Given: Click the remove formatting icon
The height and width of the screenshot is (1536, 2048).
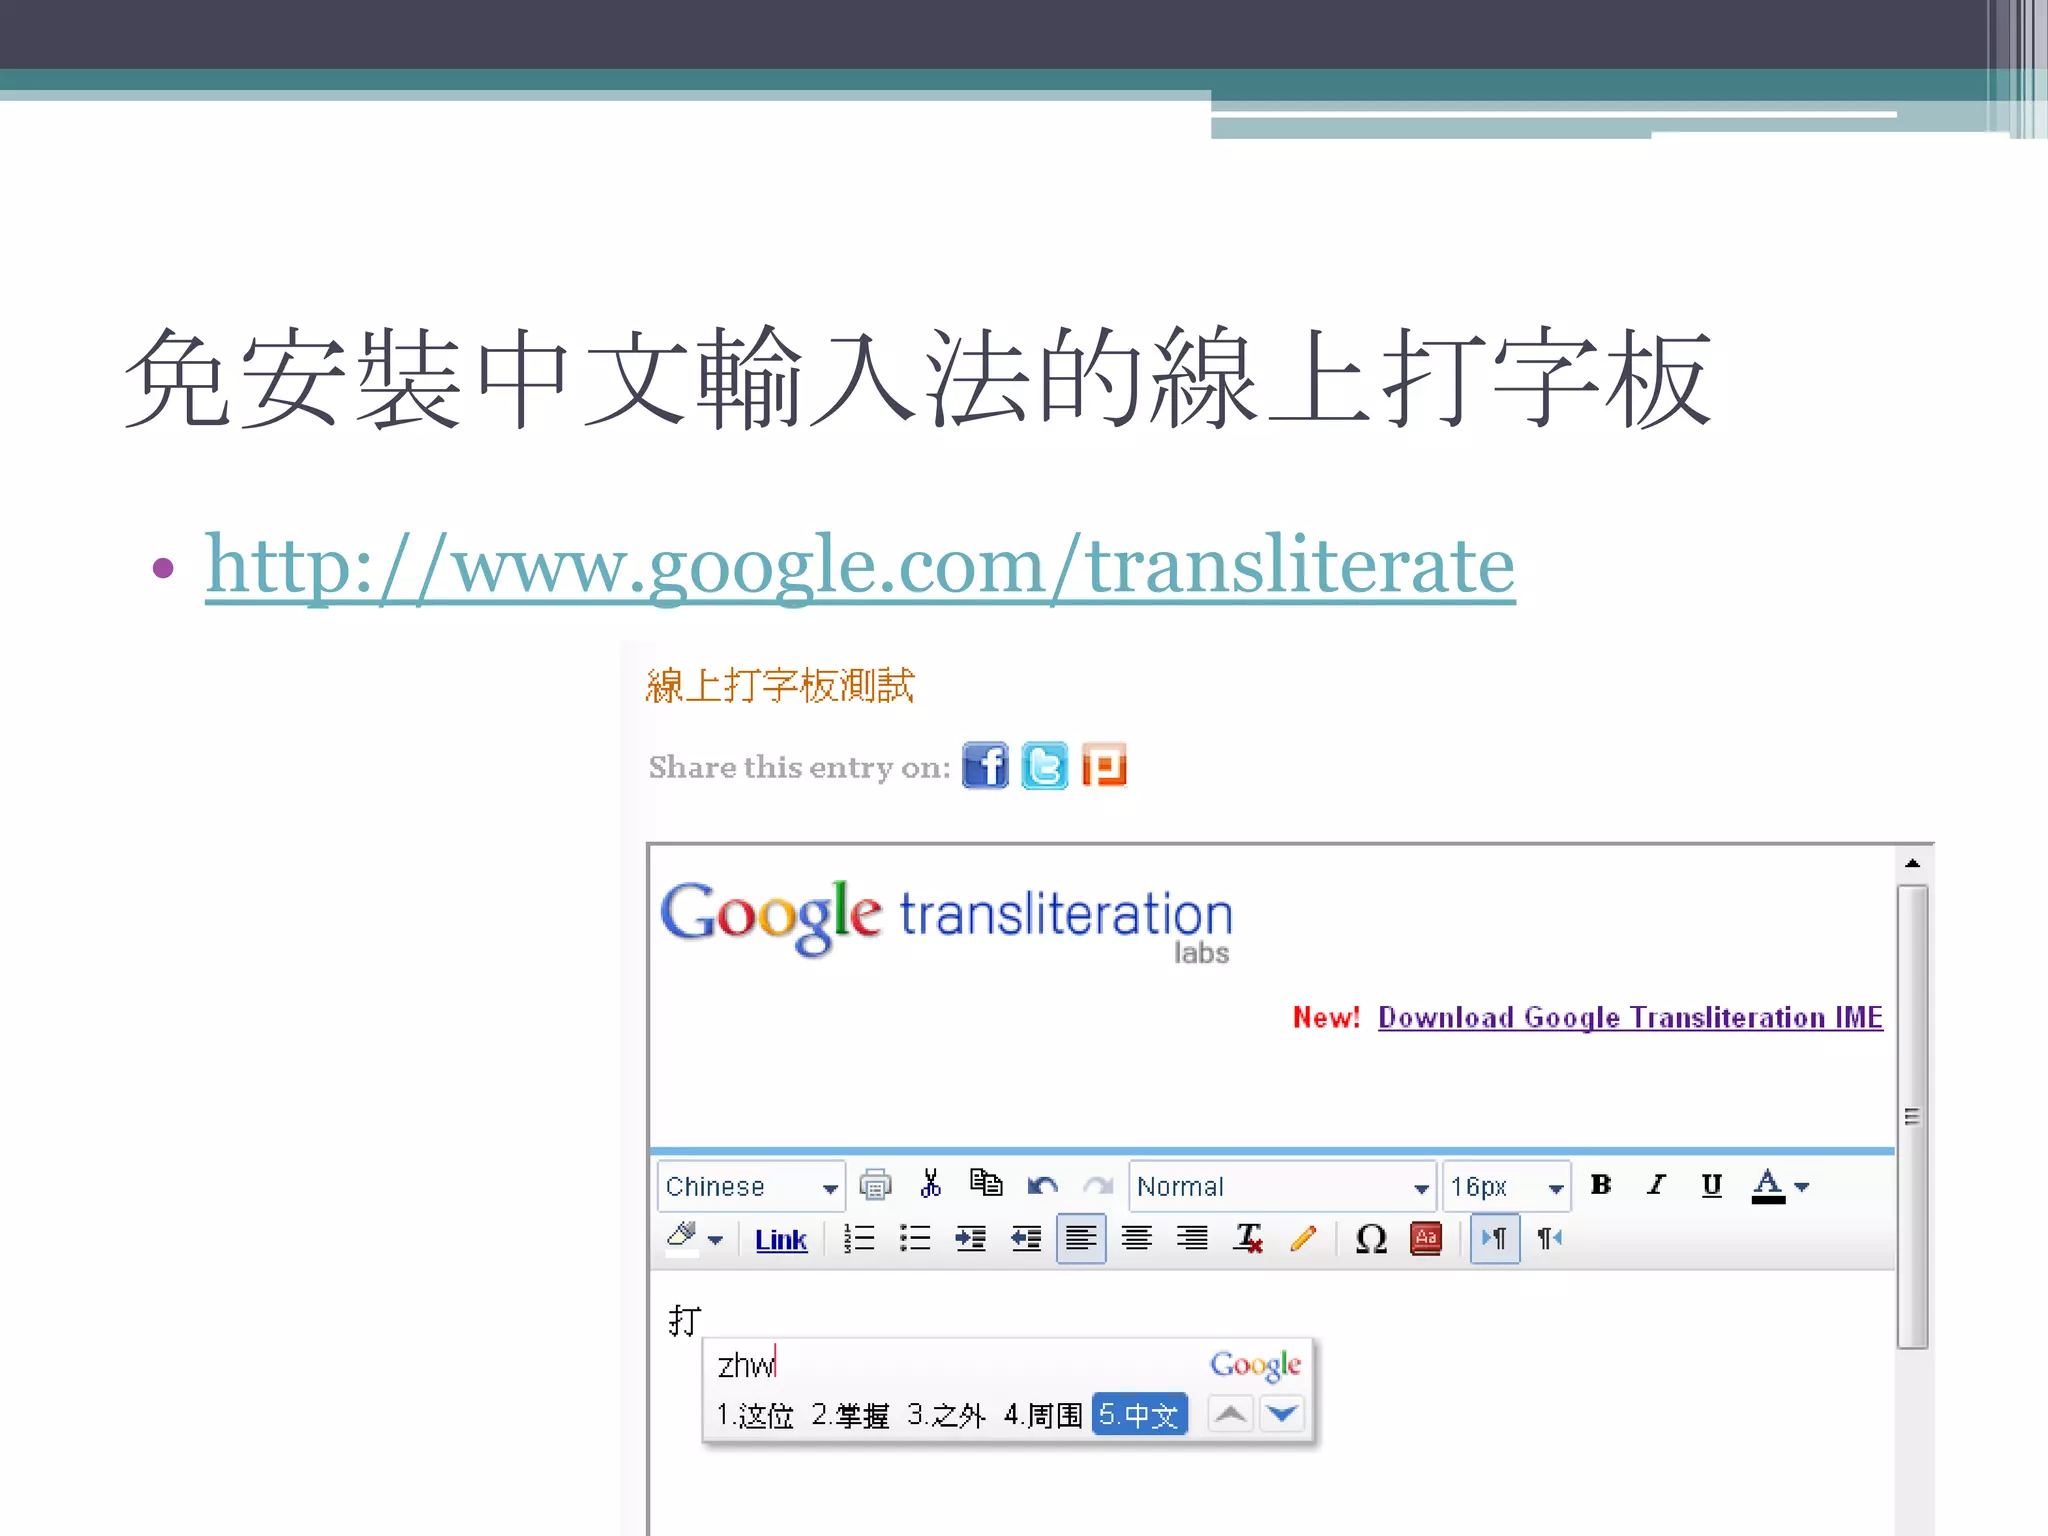Looking at the screenshot, I should [x=1248, y=1238].
